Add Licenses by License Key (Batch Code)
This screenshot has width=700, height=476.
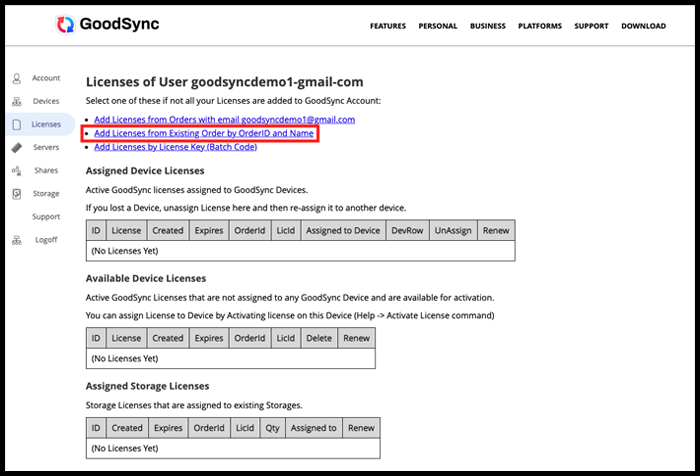tap(175, 147)
